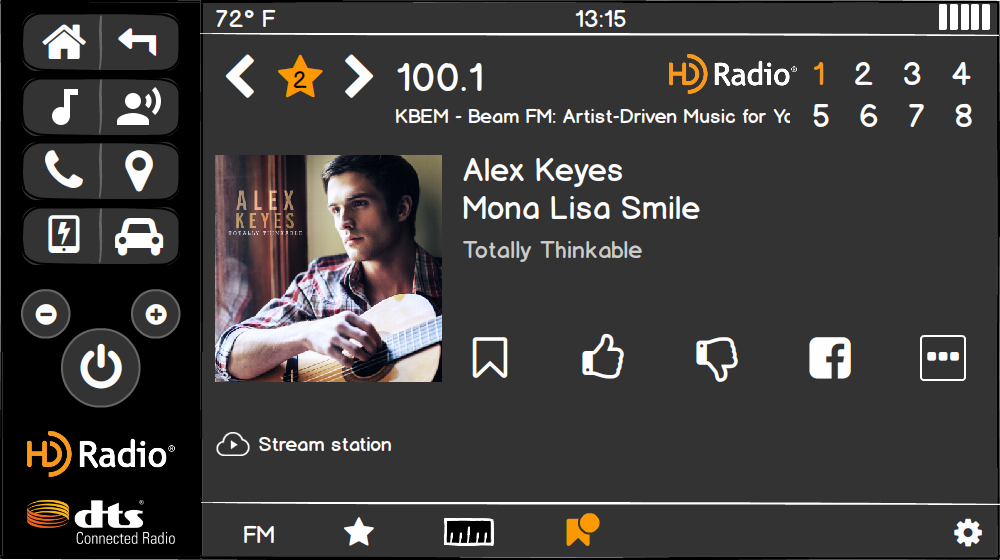This screenshot has width=1000, height=560.
Task: Open the Home screen icon
Action: click(x=63, y=42)
